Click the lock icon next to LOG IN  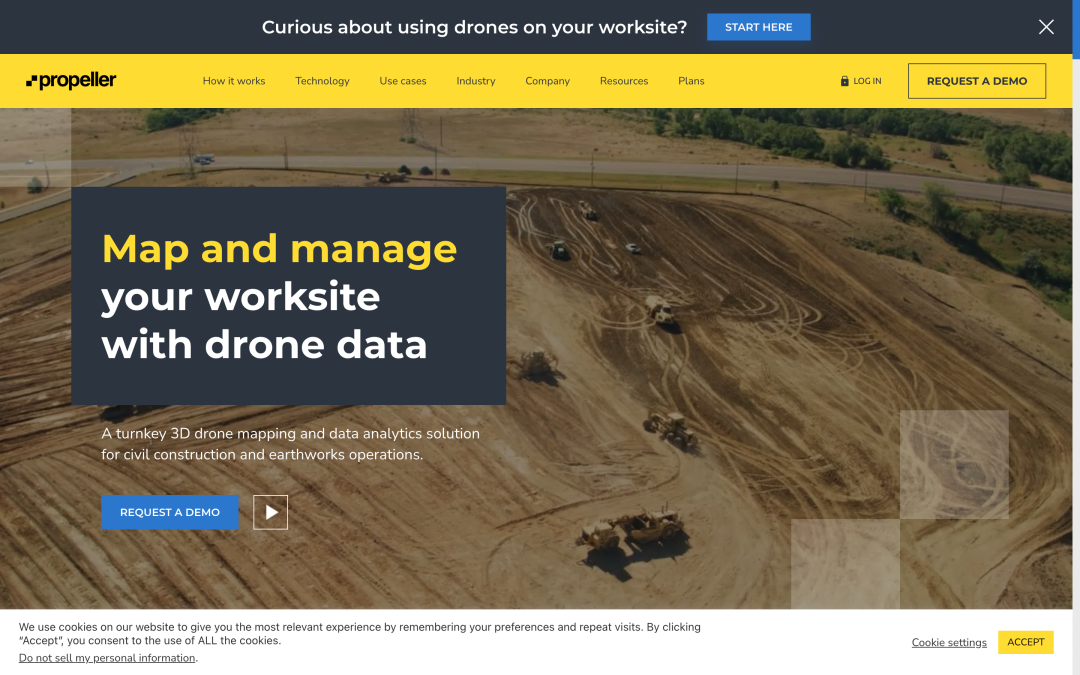(843, 80)
